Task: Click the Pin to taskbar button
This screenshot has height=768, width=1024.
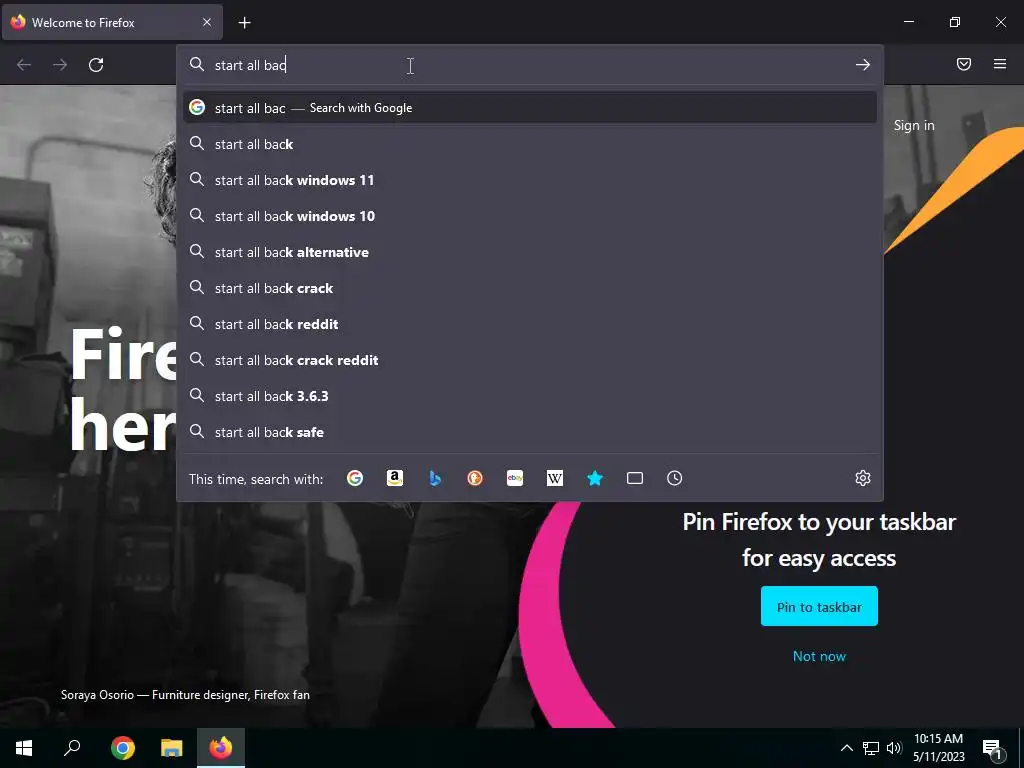Action: 819,607
